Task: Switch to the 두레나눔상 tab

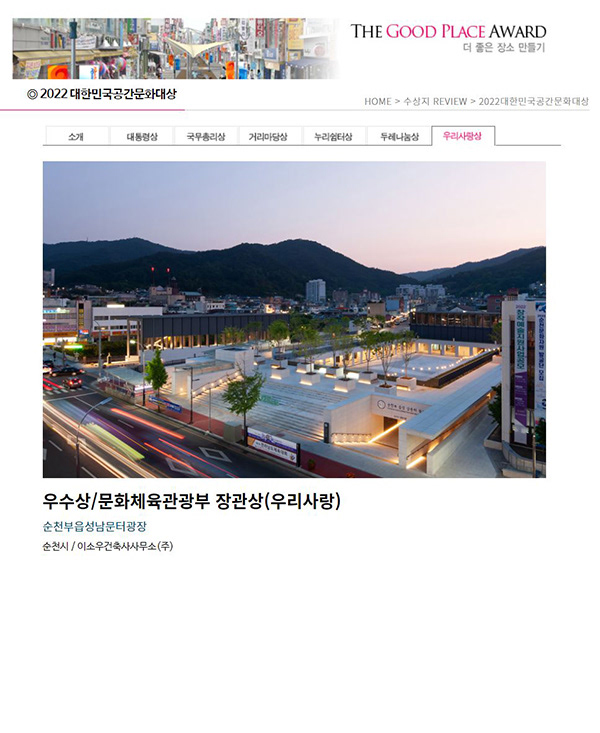Action: (399, 136)
